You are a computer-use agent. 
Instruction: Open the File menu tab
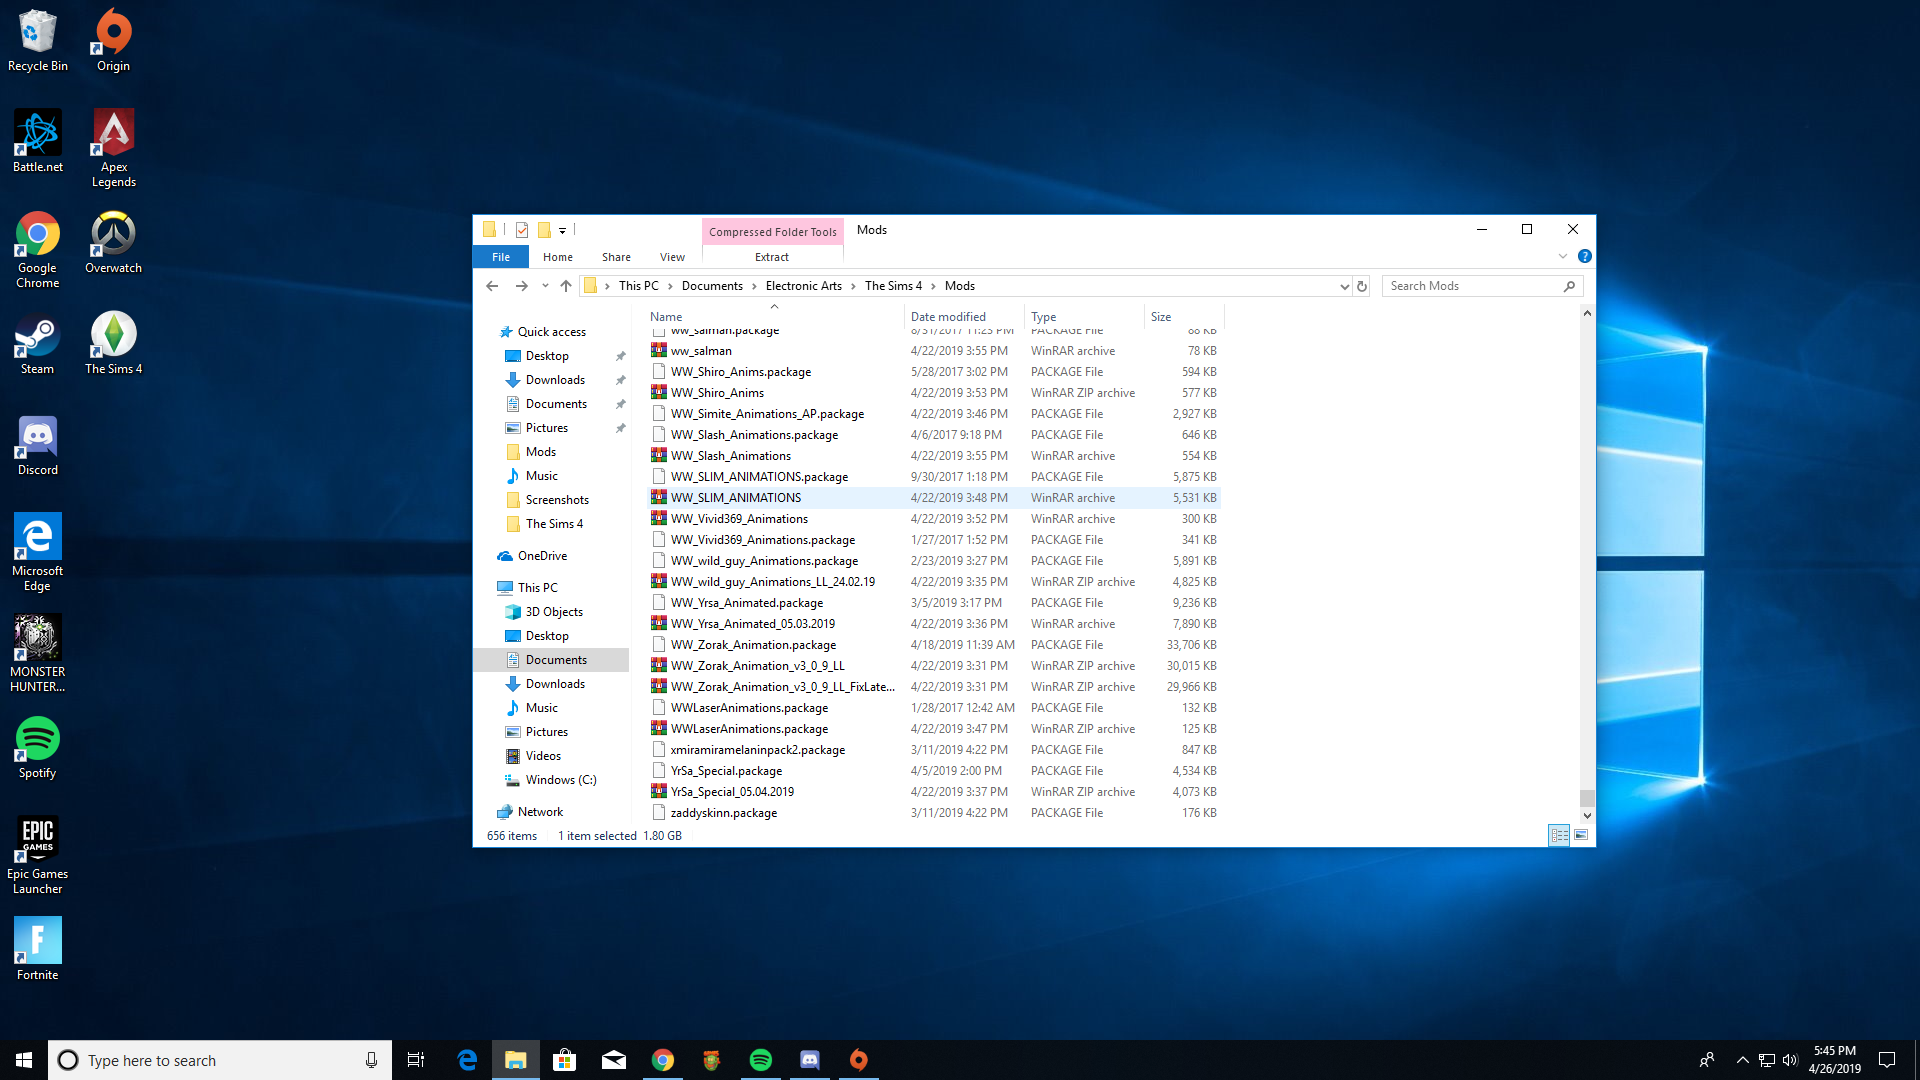pyautogui.click(x=501, y=257)
